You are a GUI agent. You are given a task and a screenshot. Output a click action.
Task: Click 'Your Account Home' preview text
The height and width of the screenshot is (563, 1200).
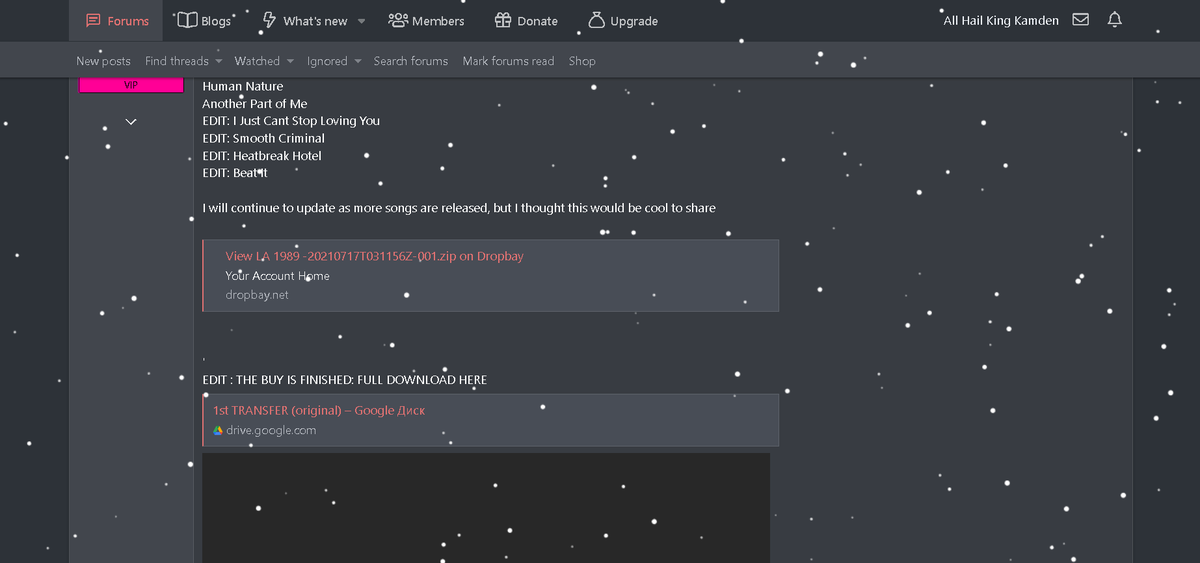click(x=277, y=276)
